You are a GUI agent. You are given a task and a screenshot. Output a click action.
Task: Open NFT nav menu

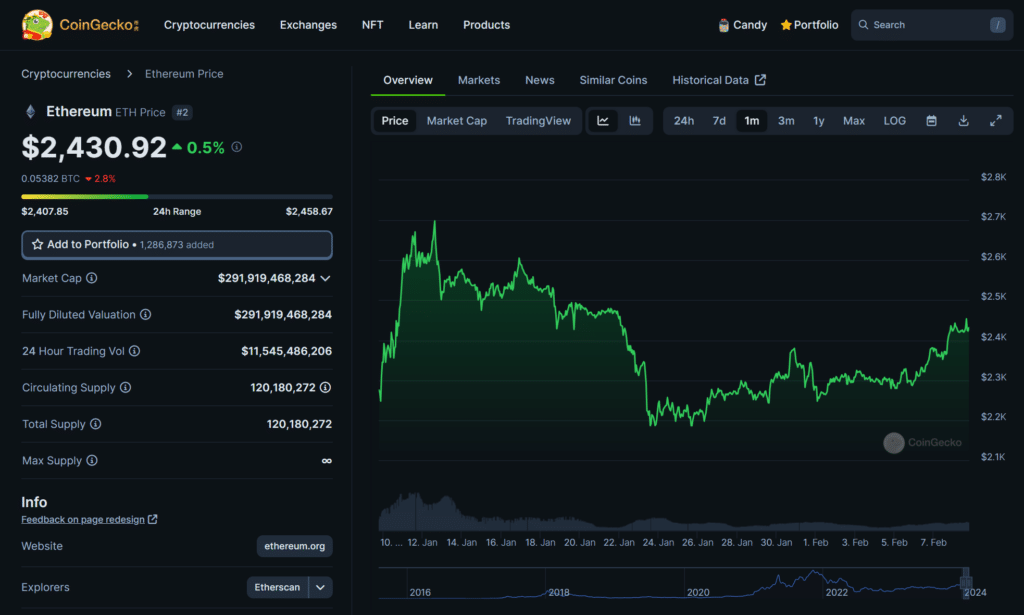pos(372,25)
